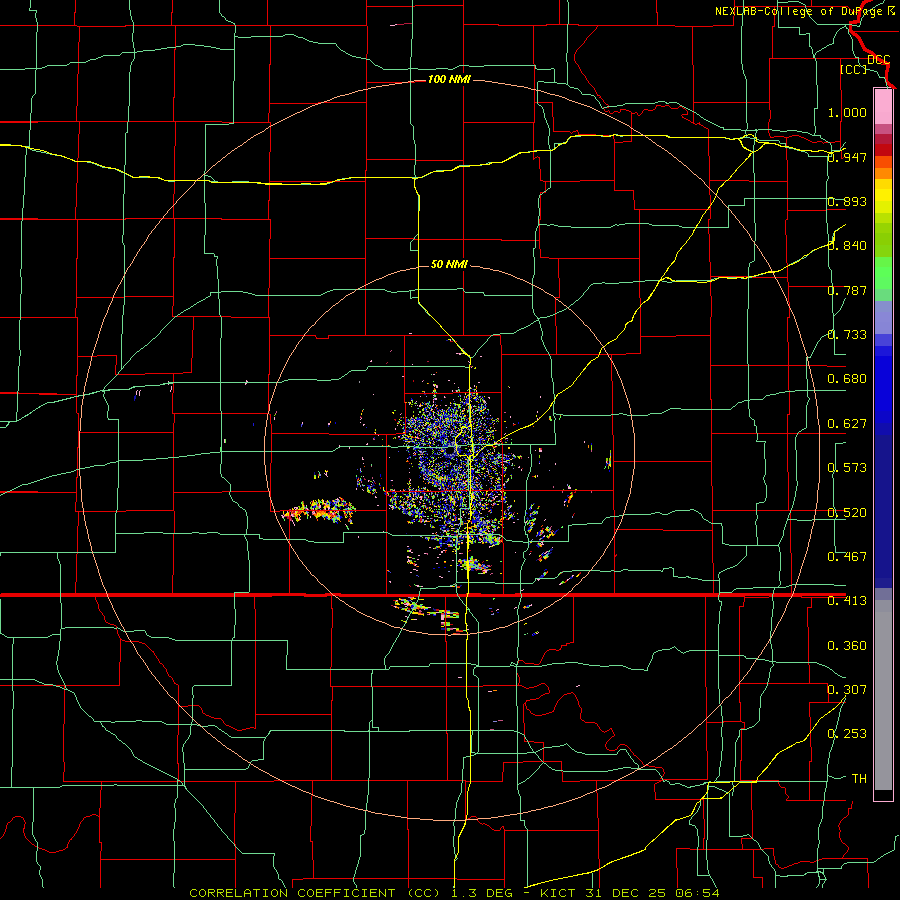Click the 0.840 legend value
Screen dimensions: 900x900
point(847,246)
